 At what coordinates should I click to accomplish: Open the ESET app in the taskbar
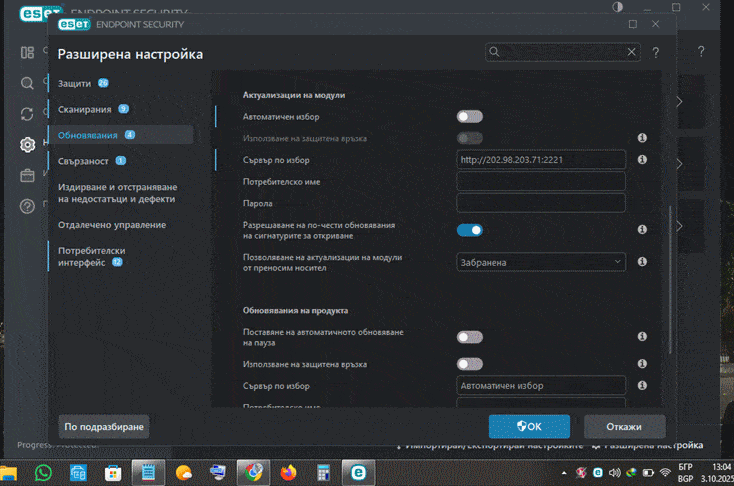(x=359, y=473)
